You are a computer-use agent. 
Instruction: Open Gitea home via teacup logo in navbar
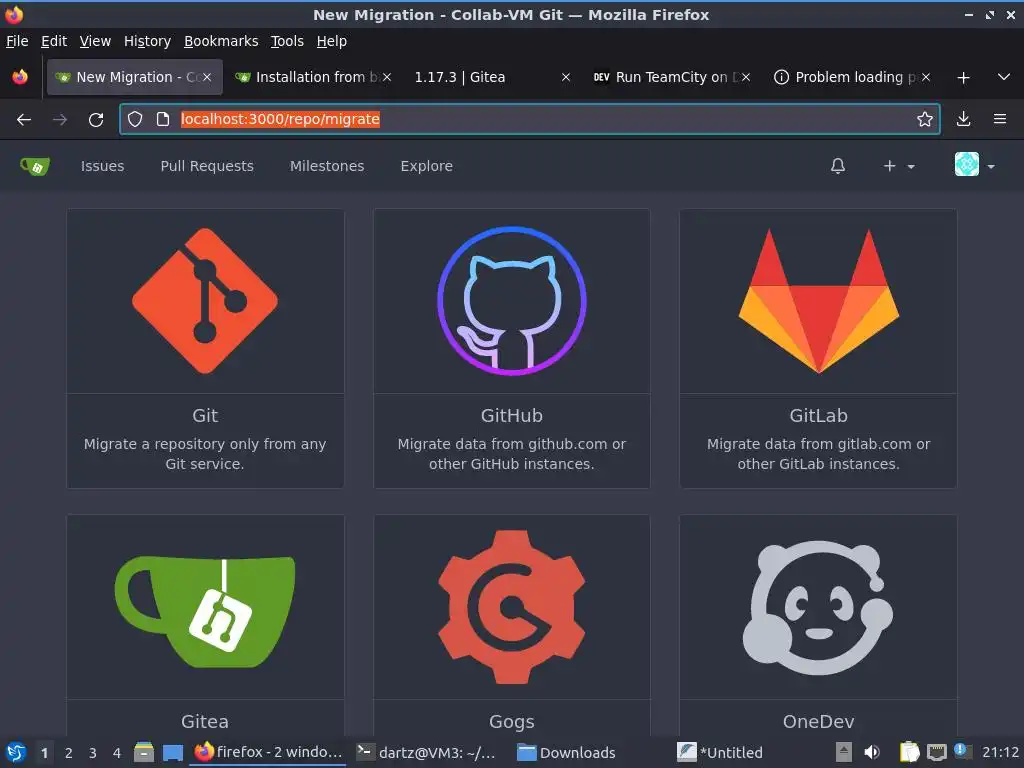pyautogui.click(x=35, y=167)
